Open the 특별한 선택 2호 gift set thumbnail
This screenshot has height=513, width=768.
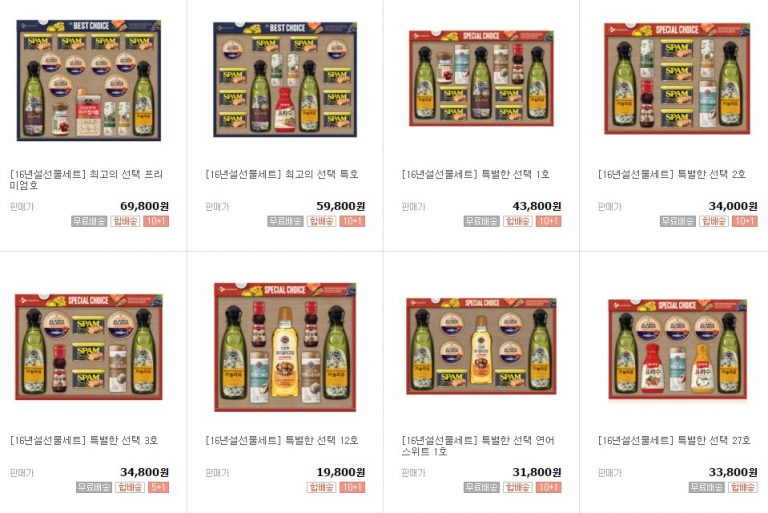click(677, 78)
